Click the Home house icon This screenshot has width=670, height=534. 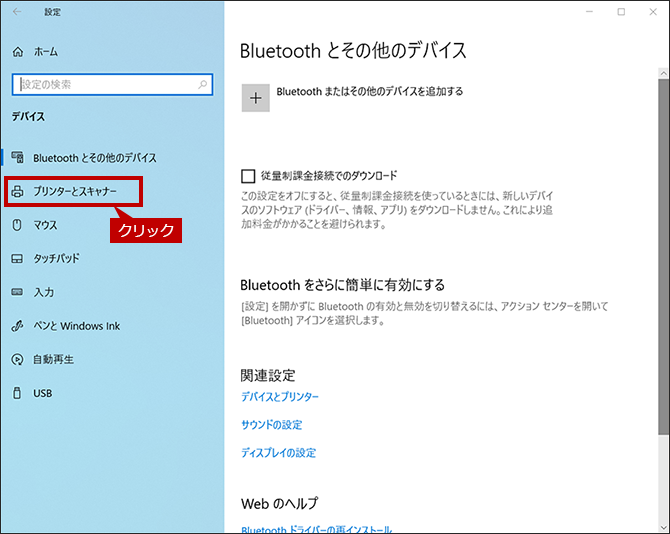[18, 52]
